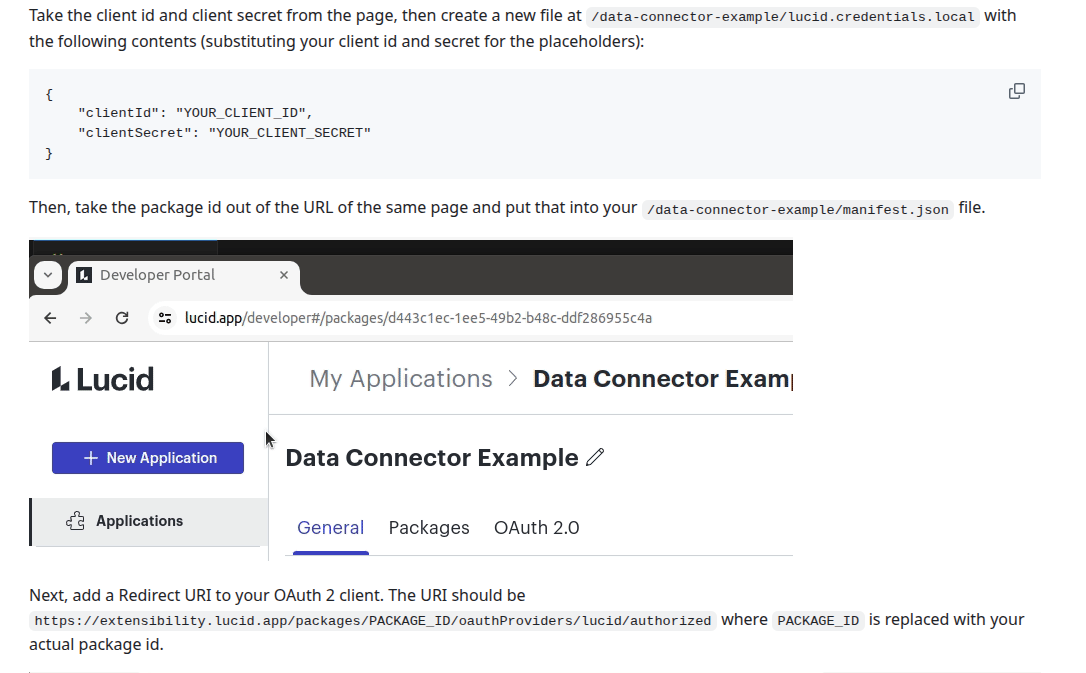Viewport: 1086px width, 673px height.
Task: Click the browser forward arrow
Action: pyautogui.click(x=86, y=318)
